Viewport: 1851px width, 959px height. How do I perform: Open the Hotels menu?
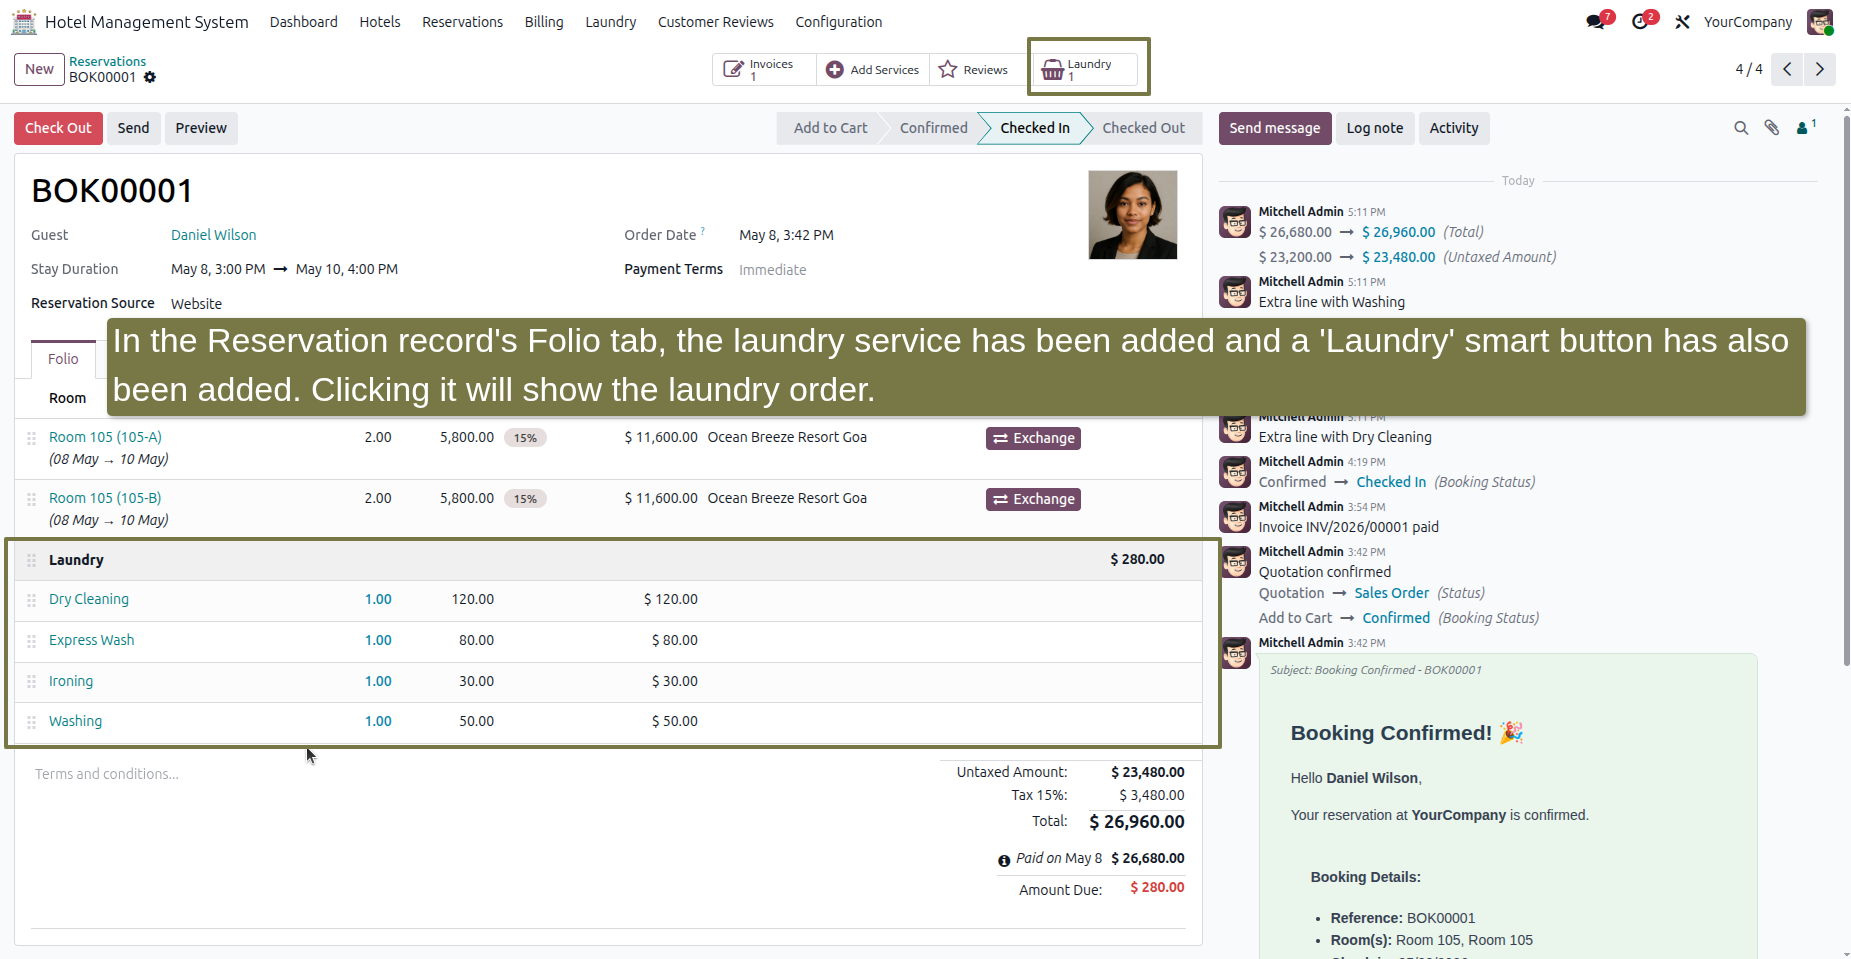click(380, 22)
